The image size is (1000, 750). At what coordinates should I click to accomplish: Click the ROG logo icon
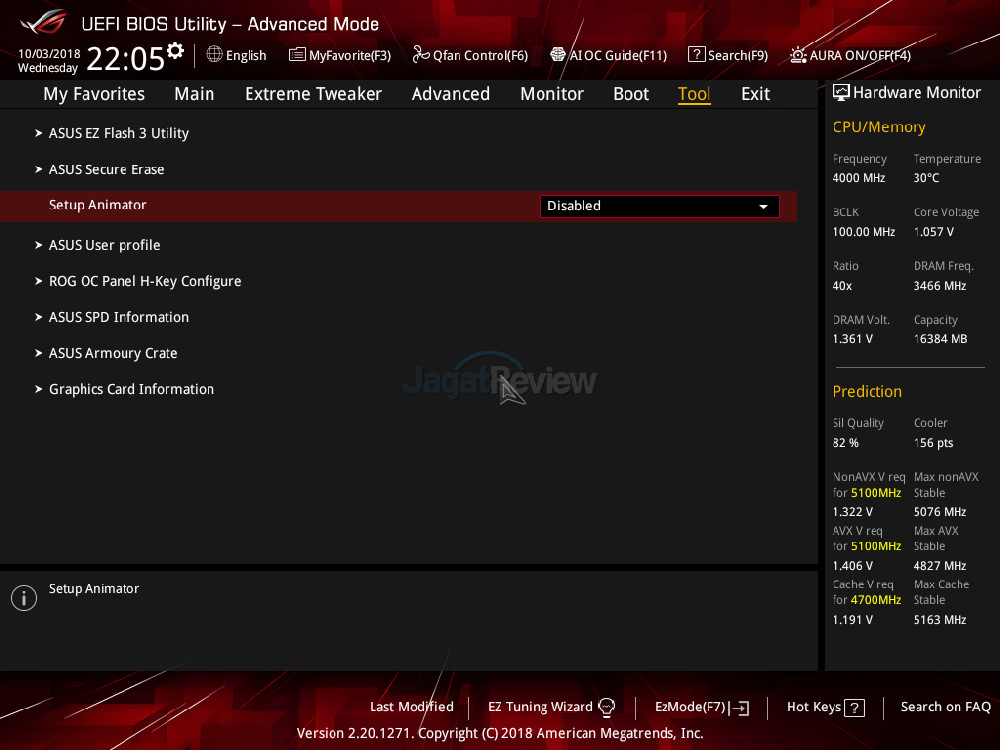pos(43,22)
